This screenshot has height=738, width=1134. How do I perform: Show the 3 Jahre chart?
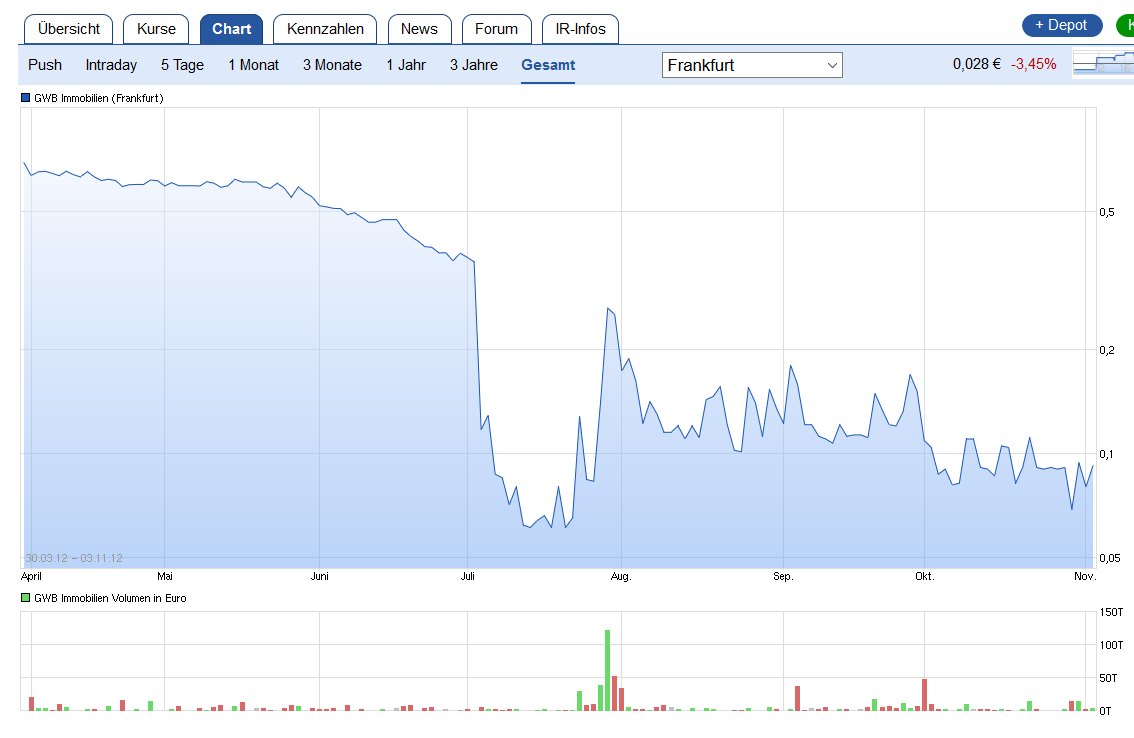coord(473,64)
